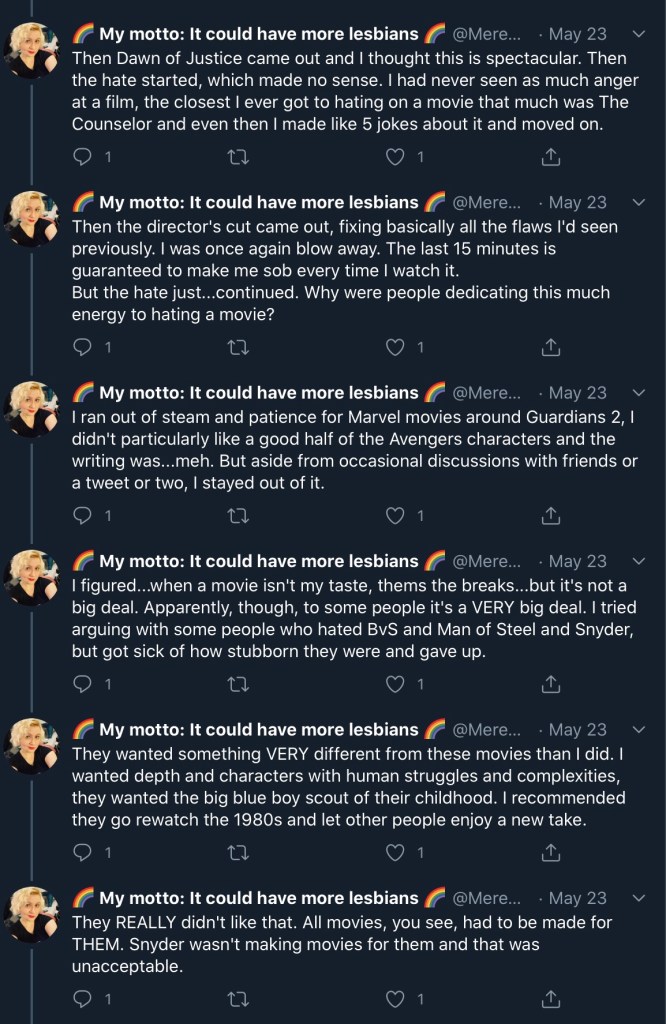This screenshot has width=666, height=1024.
Task: Retweet the Guardians 2 Marvel tweet
Action: point(240,515)
